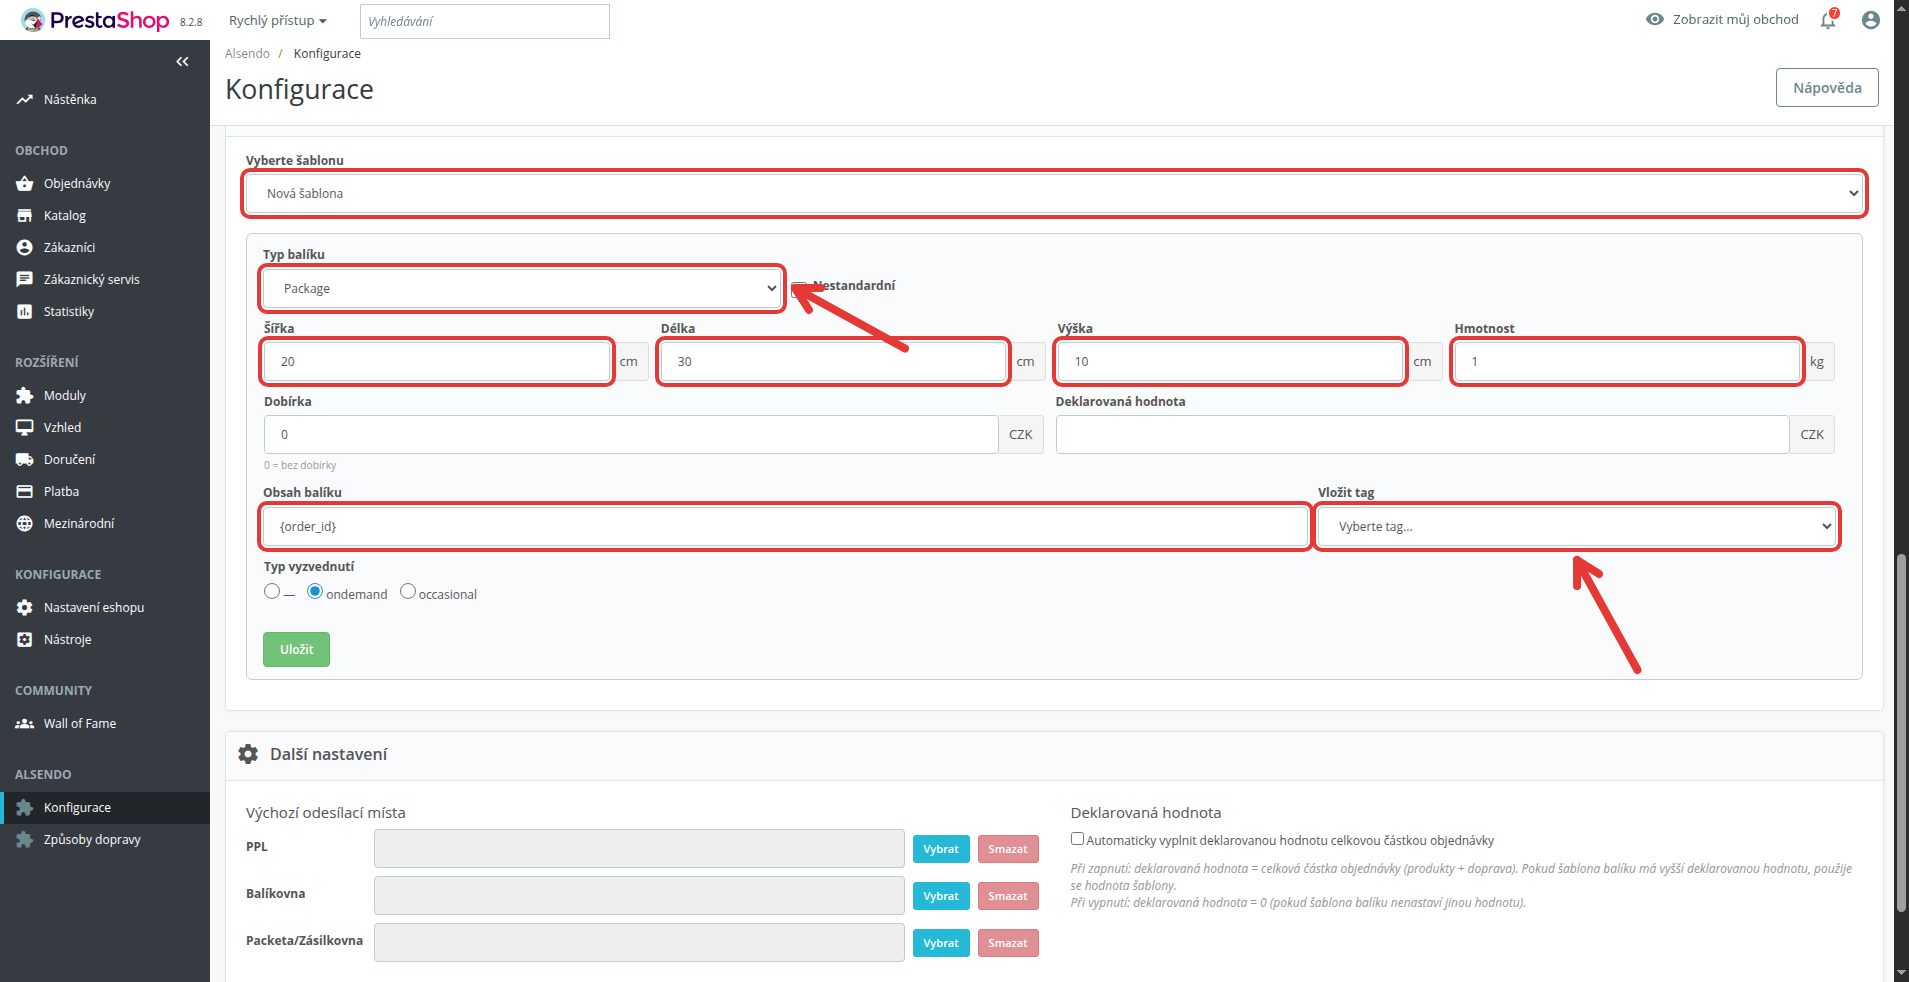Viewport: 1909px width, 982px height.
Task: Click the Statistiky chart icon
Action: tap(25, 312)
